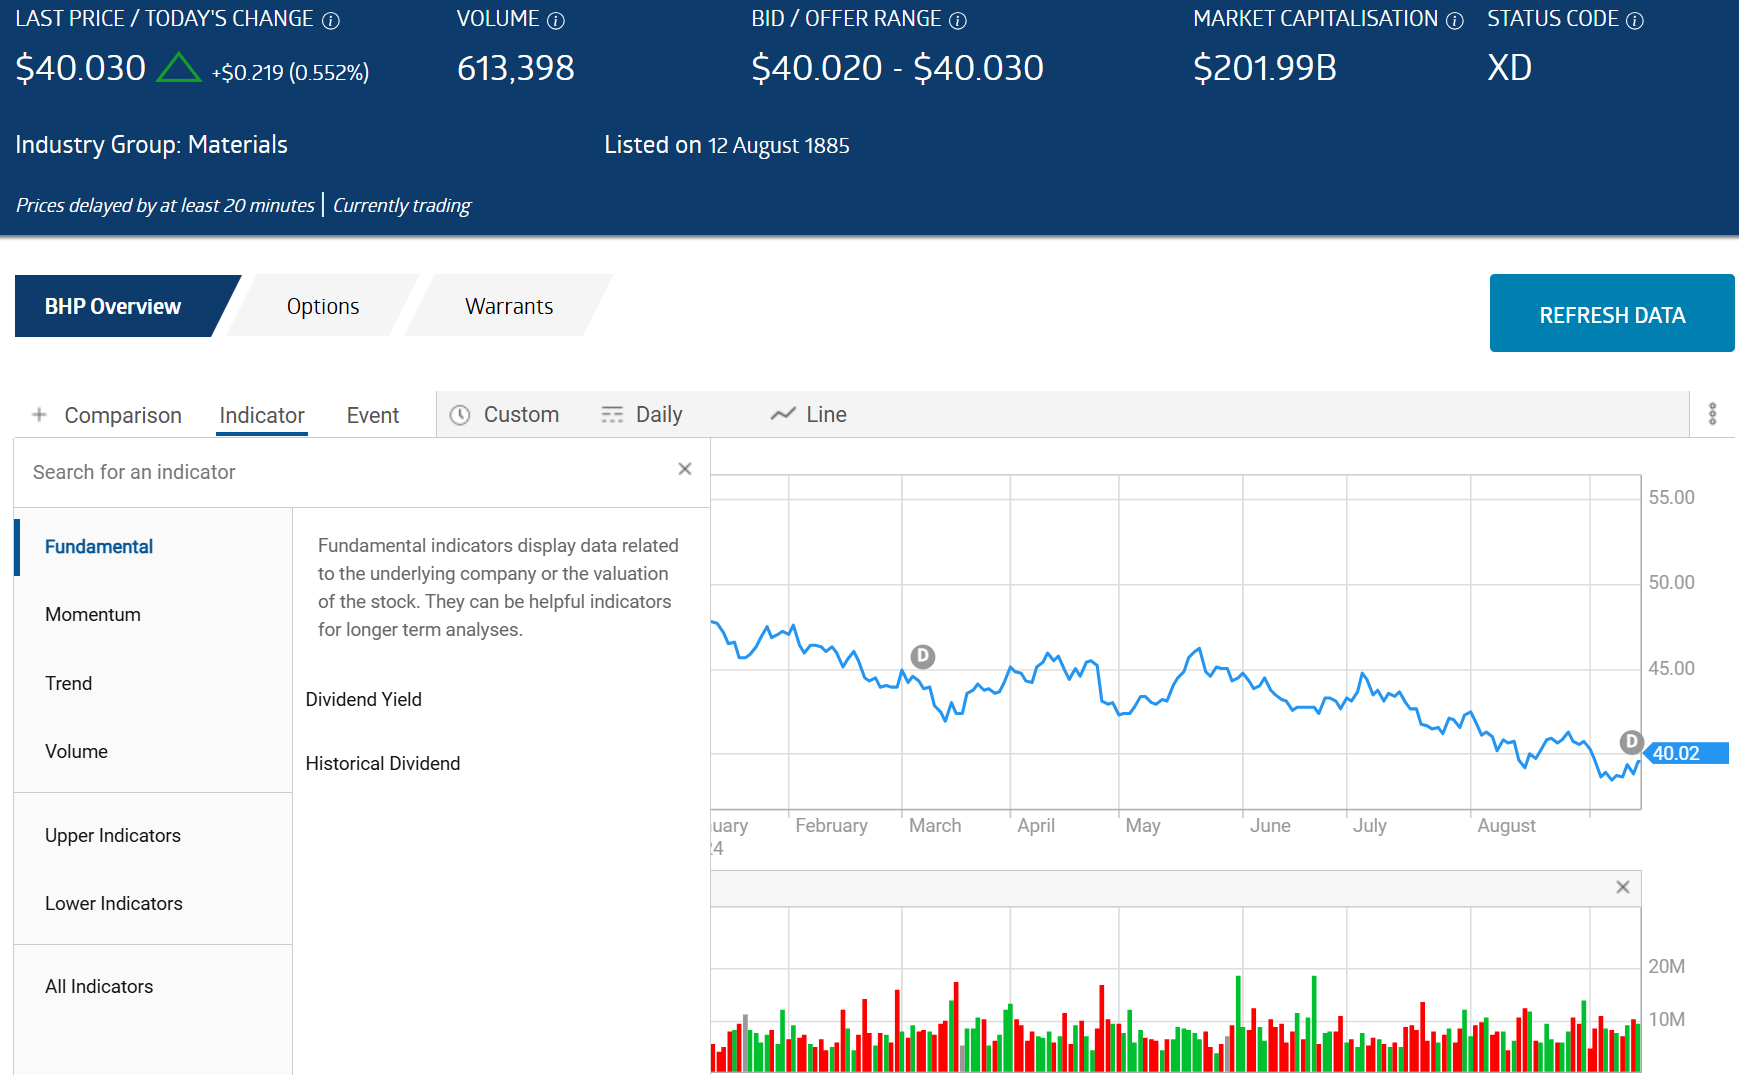Viewport: 1739px width, 1075px height.
Task: Select Upper Indicators category
Action: tap(154, 835)
